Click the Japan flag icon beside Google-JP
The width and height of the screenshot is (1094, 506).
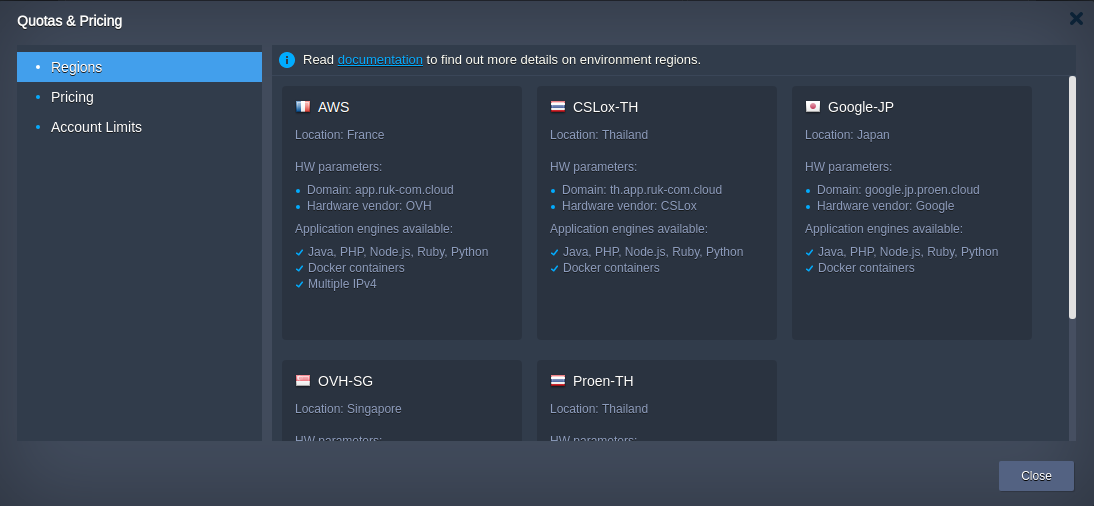point(813,107)
